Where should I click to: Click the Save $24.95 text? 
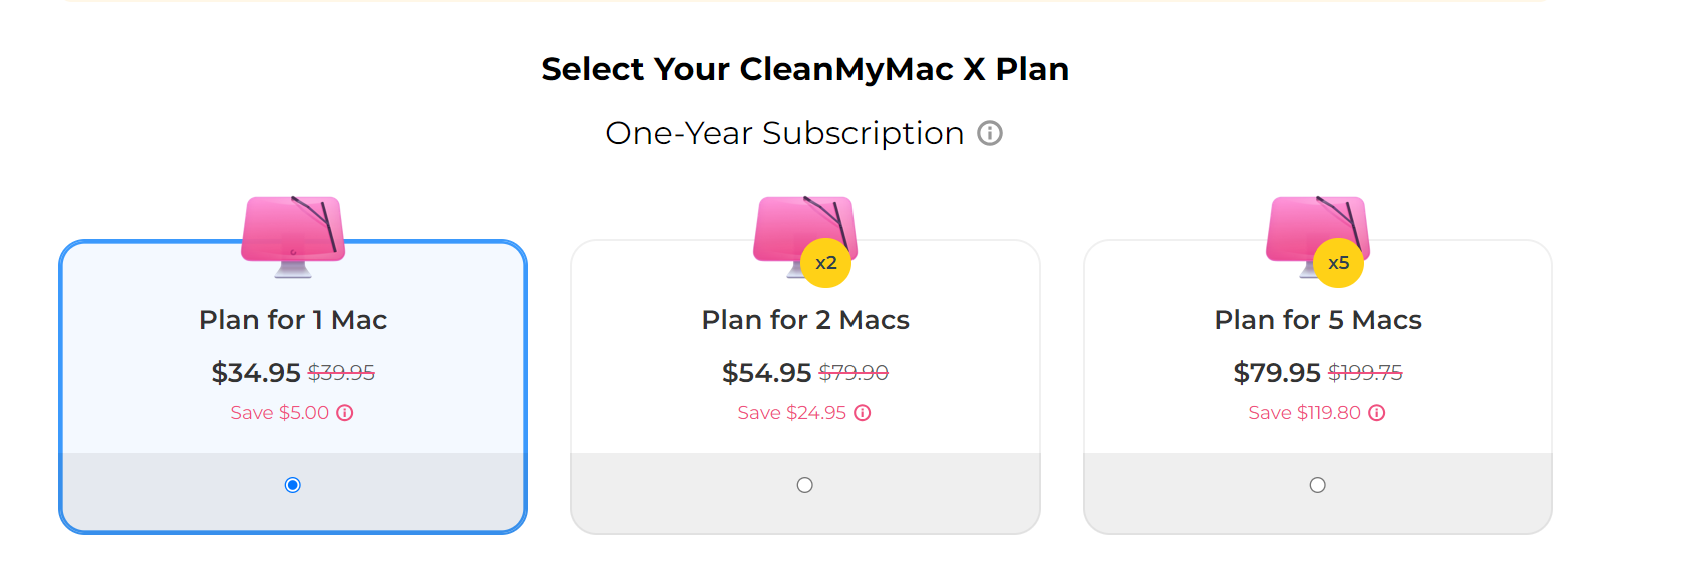tap(792, 413)
